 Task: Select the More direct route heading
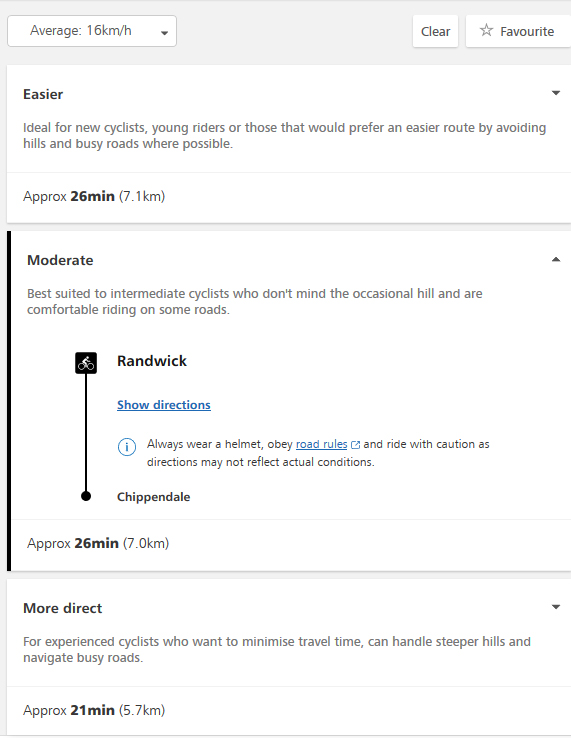[63, 608]
